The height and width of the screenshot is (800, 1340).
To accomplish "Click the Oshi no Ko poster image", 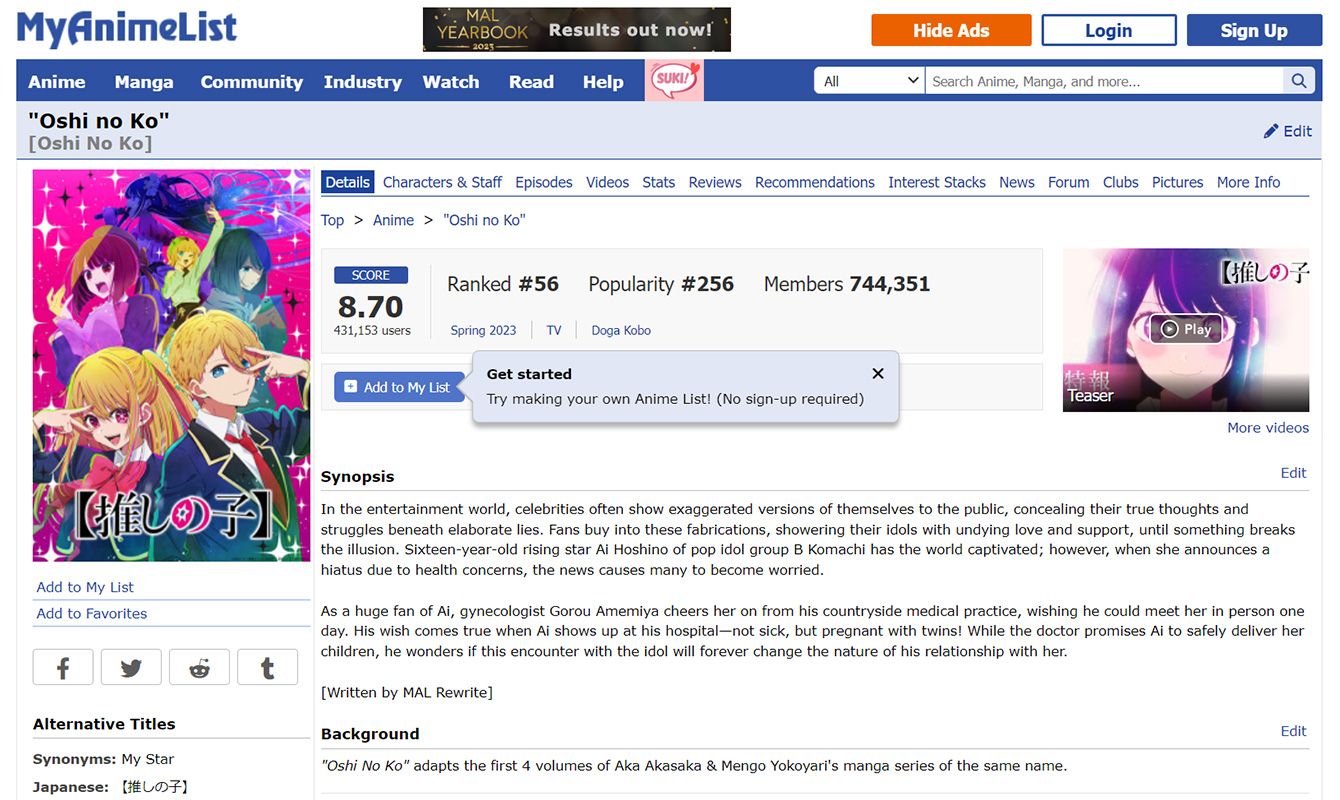I will [x=171, y=365].
